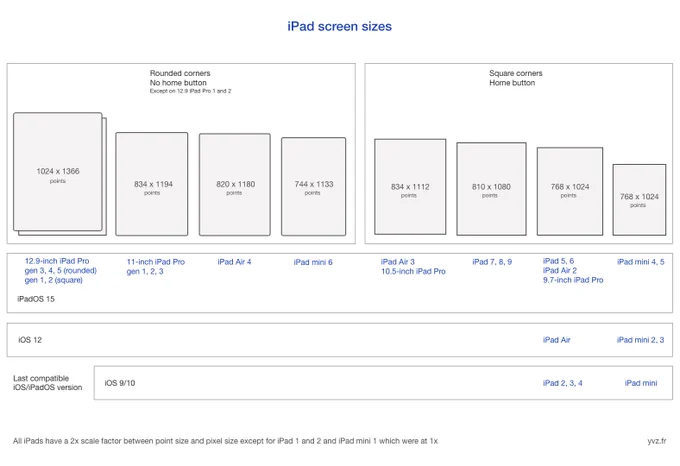Click the 'iPad mini 4, 5' label
Screen dimensions: 680x466
click(x=641, y=262)
